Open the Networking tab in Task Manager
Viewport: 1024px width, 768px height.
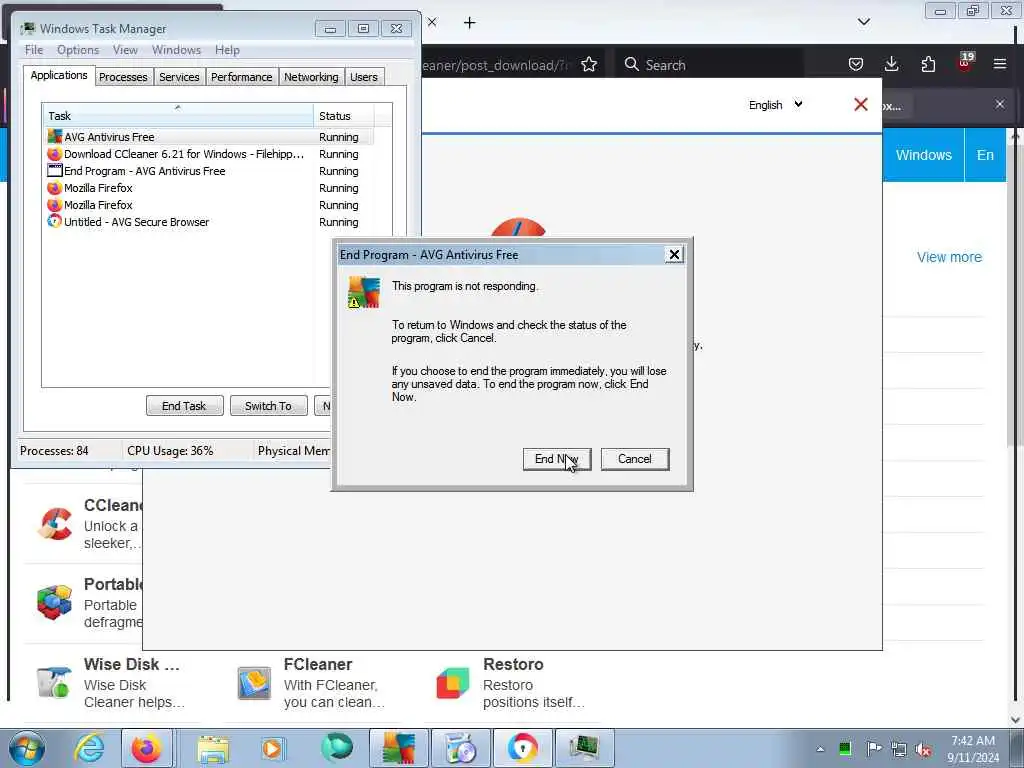click(311, 77)
